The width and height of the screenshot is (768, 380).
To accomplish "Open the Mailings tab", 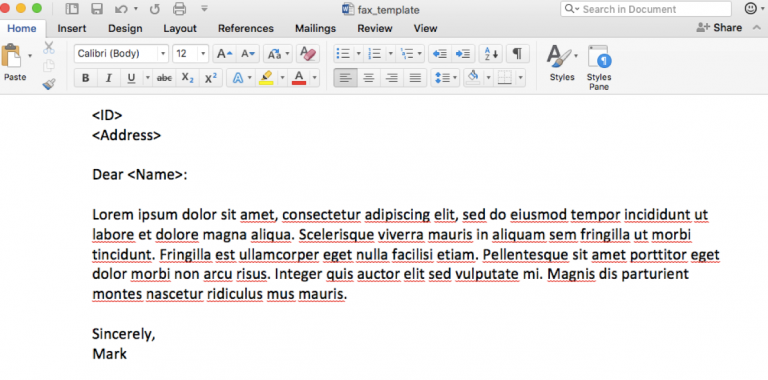I will pos(315,28).
